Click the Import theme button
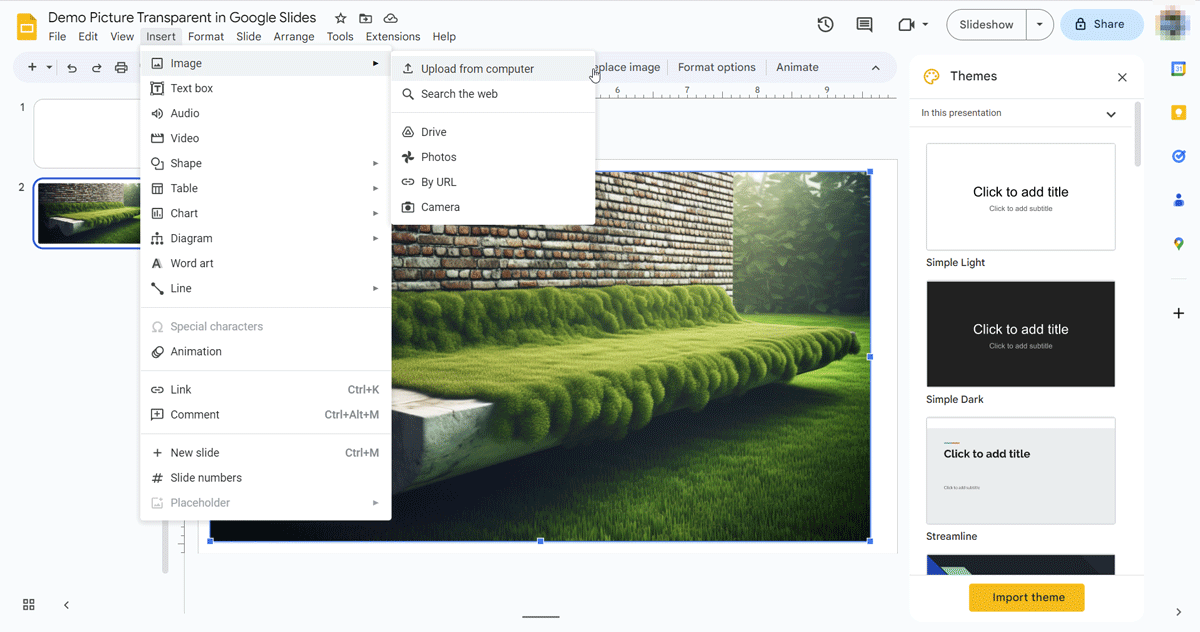 1027,598
